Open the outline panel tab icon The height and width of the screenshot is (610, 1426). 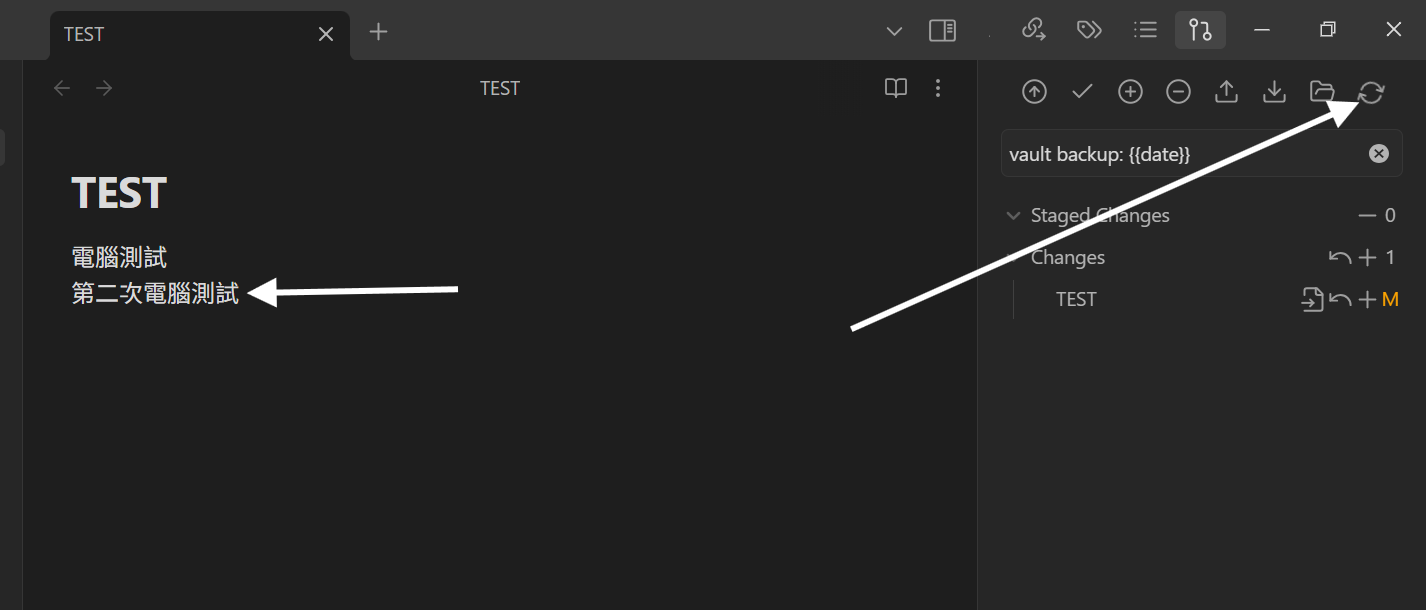coord(1145,30)
